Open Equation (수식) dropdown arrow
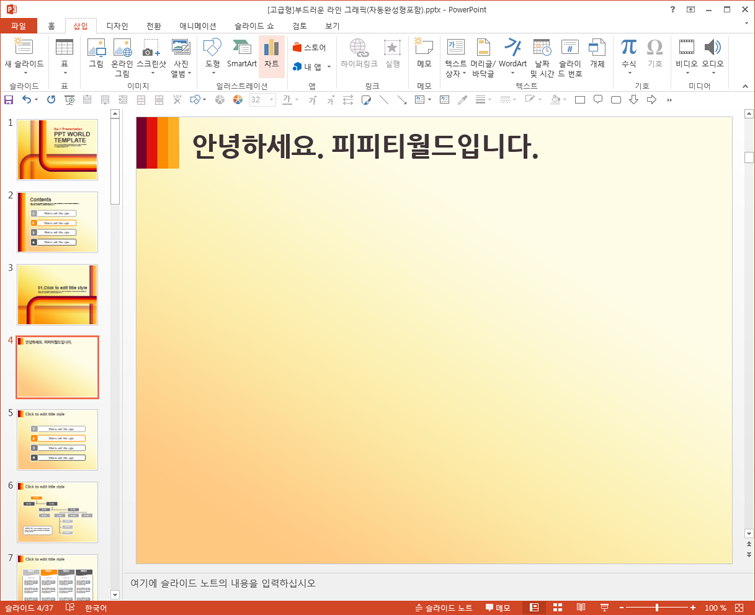The image size is (755, 615). click(x=629, y=73)
